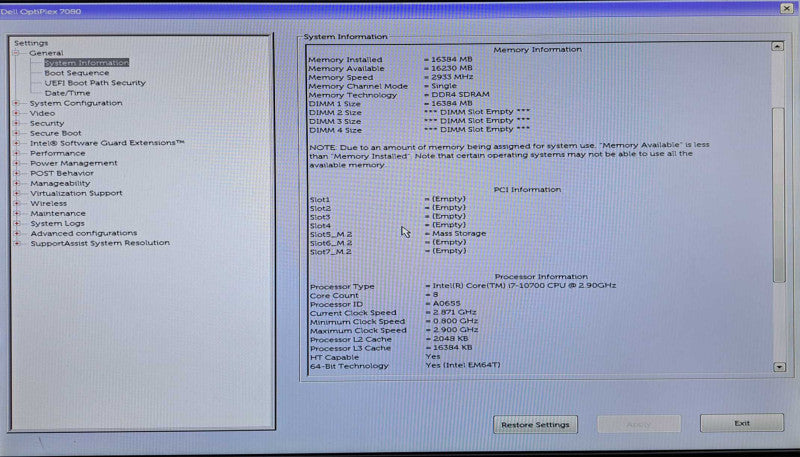Screen dimensions: 800x457
Task: Expand the Wireless node
Action: (16, 204)
